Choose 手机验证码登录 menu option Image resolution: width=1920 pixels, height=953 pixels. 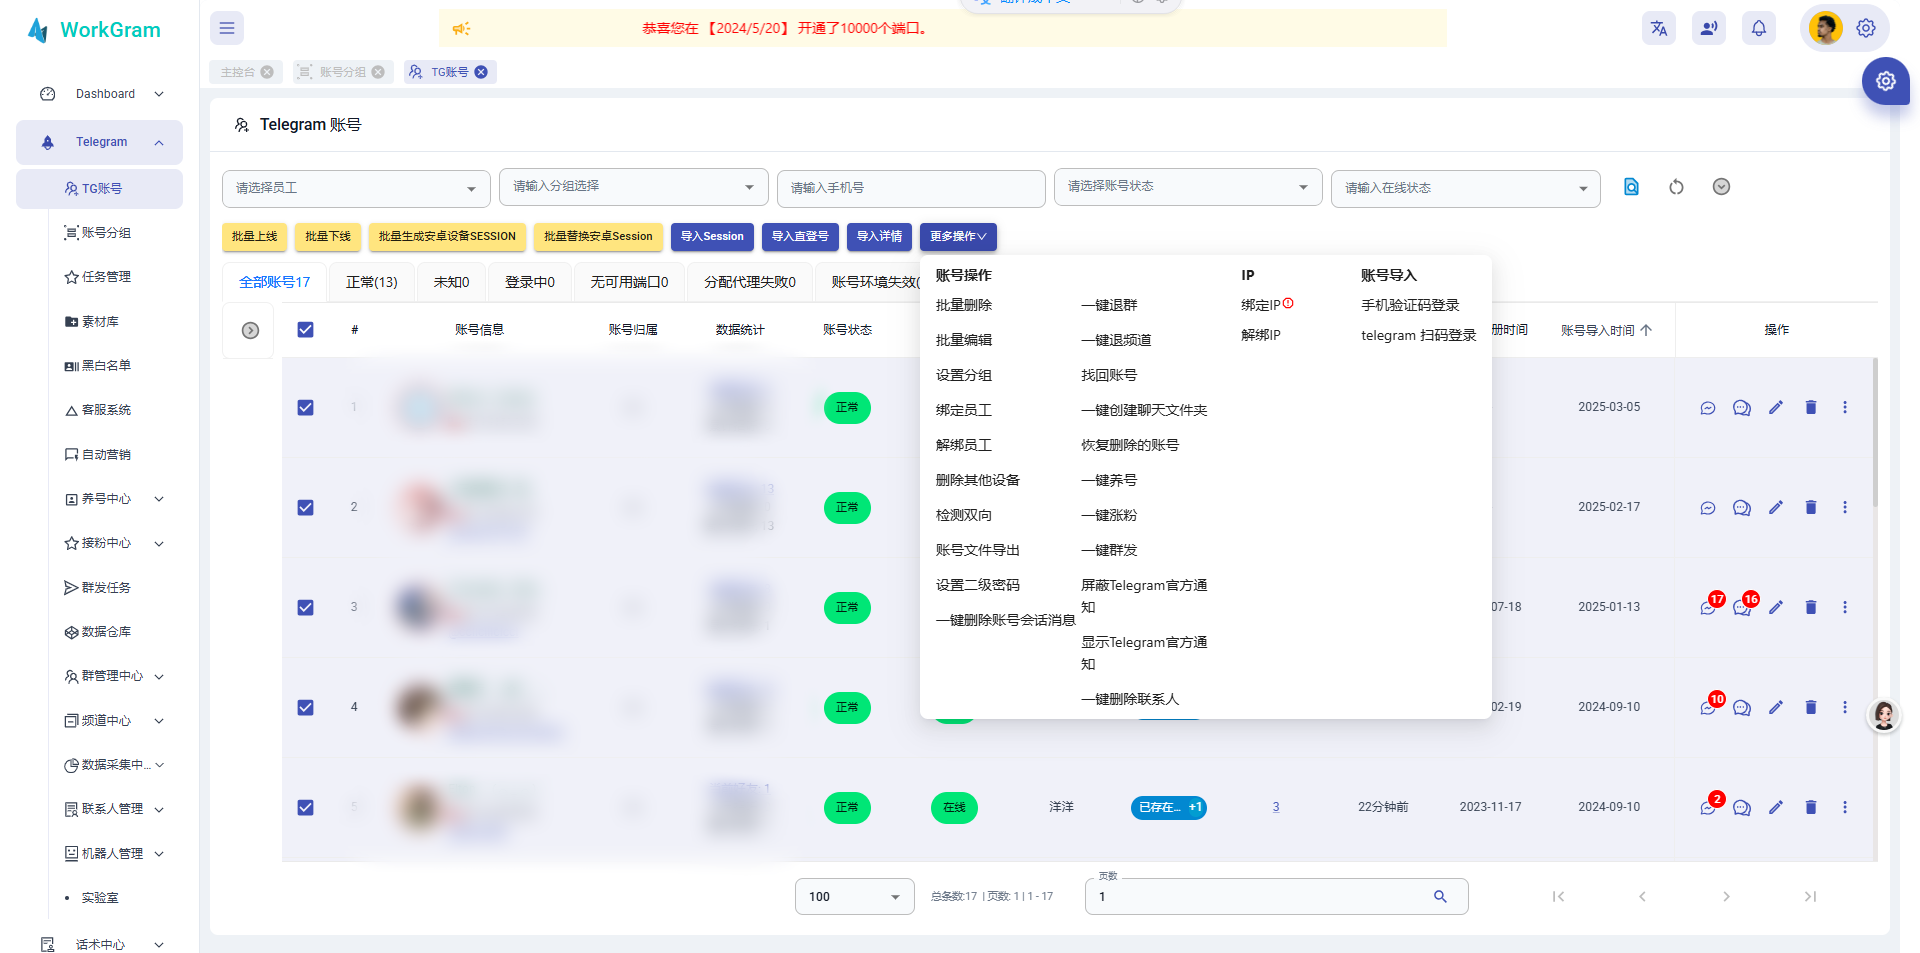tap(1410, 305)
